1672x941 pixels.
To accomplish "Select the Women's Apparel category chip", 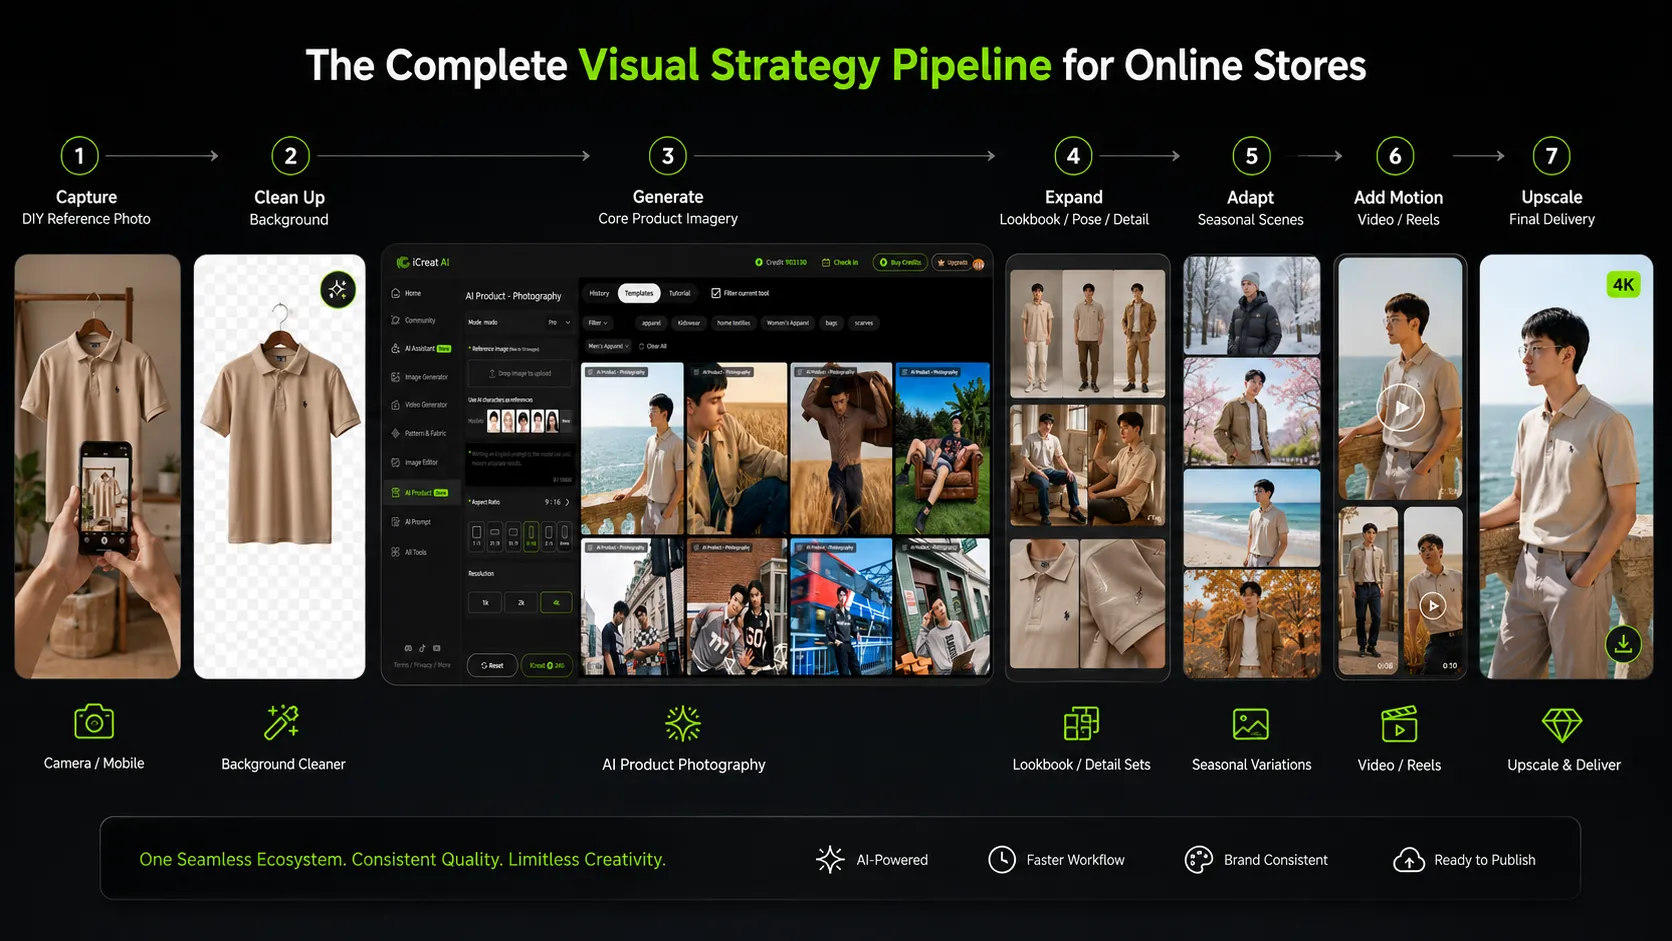I will pyautogui.click(x=788, y=323).
